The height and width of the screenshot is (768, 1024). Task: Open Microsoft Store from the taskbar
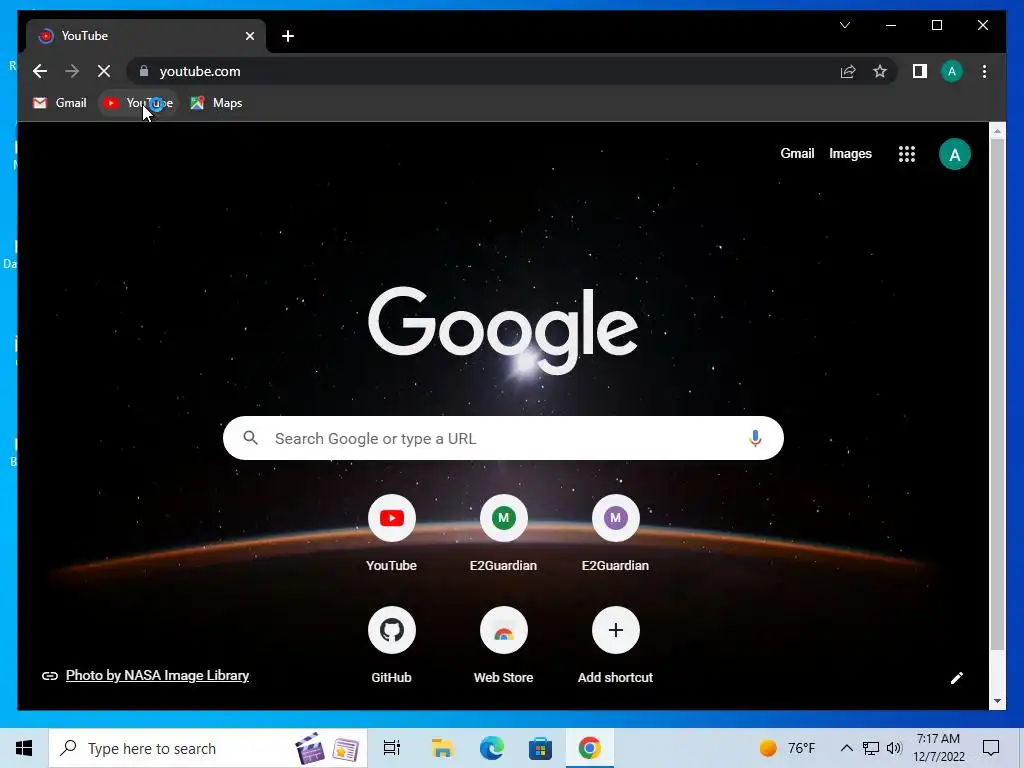click(540, 748)
